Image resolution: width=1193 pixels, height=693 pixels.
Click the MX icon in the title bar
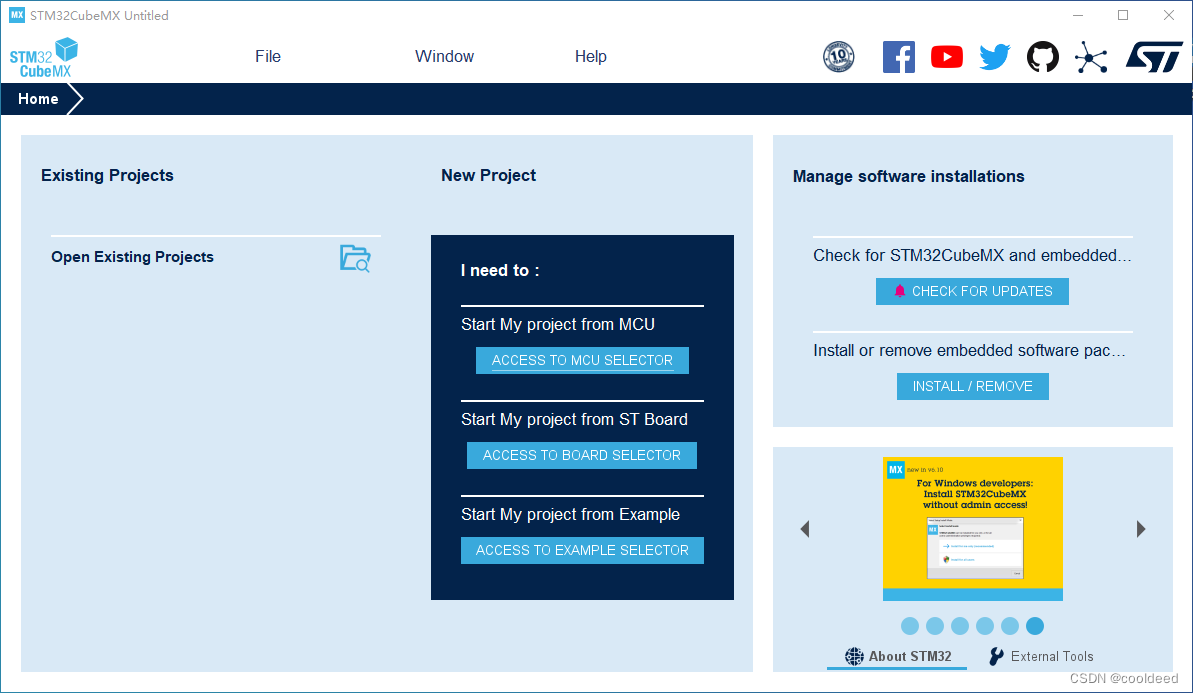(17, 15)
